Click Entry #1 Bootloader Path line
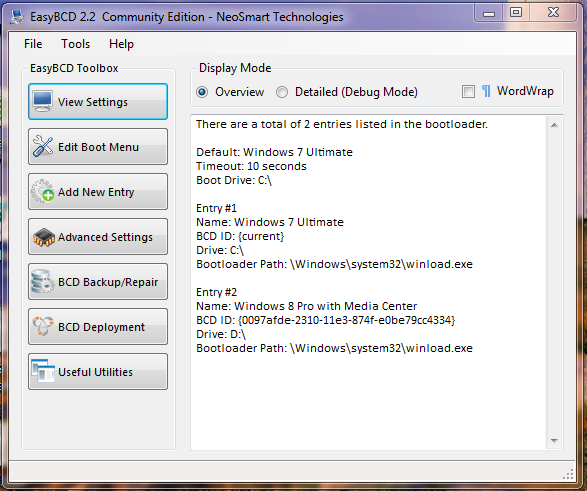587x491 pixels. coord(334,264)
